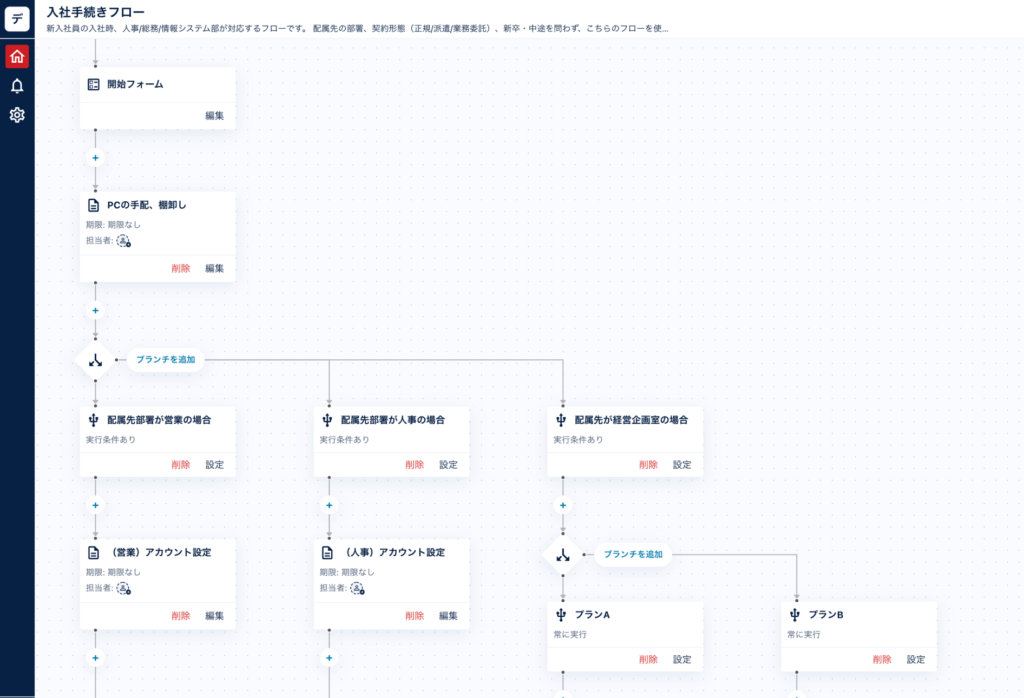Click the branch diamond icon below PC task
1024x698 pixels.
pos(96,359)
